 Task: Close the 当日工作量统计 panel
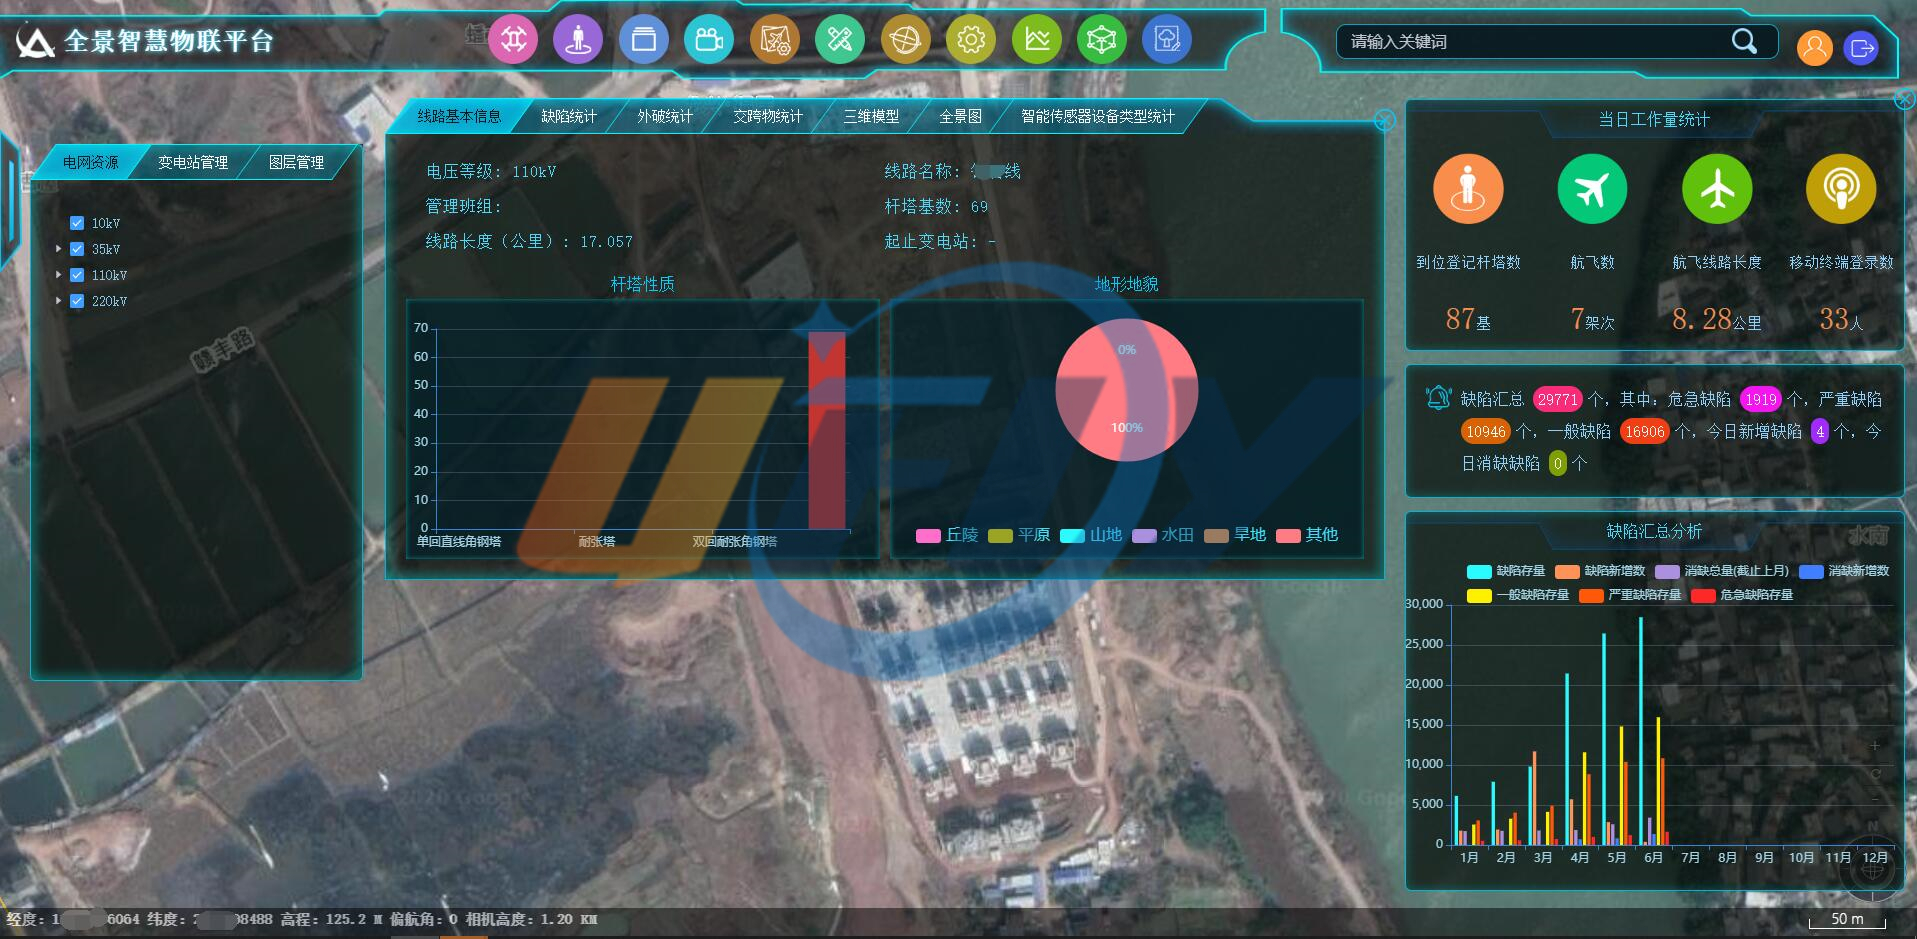[x=1905, y=99]
